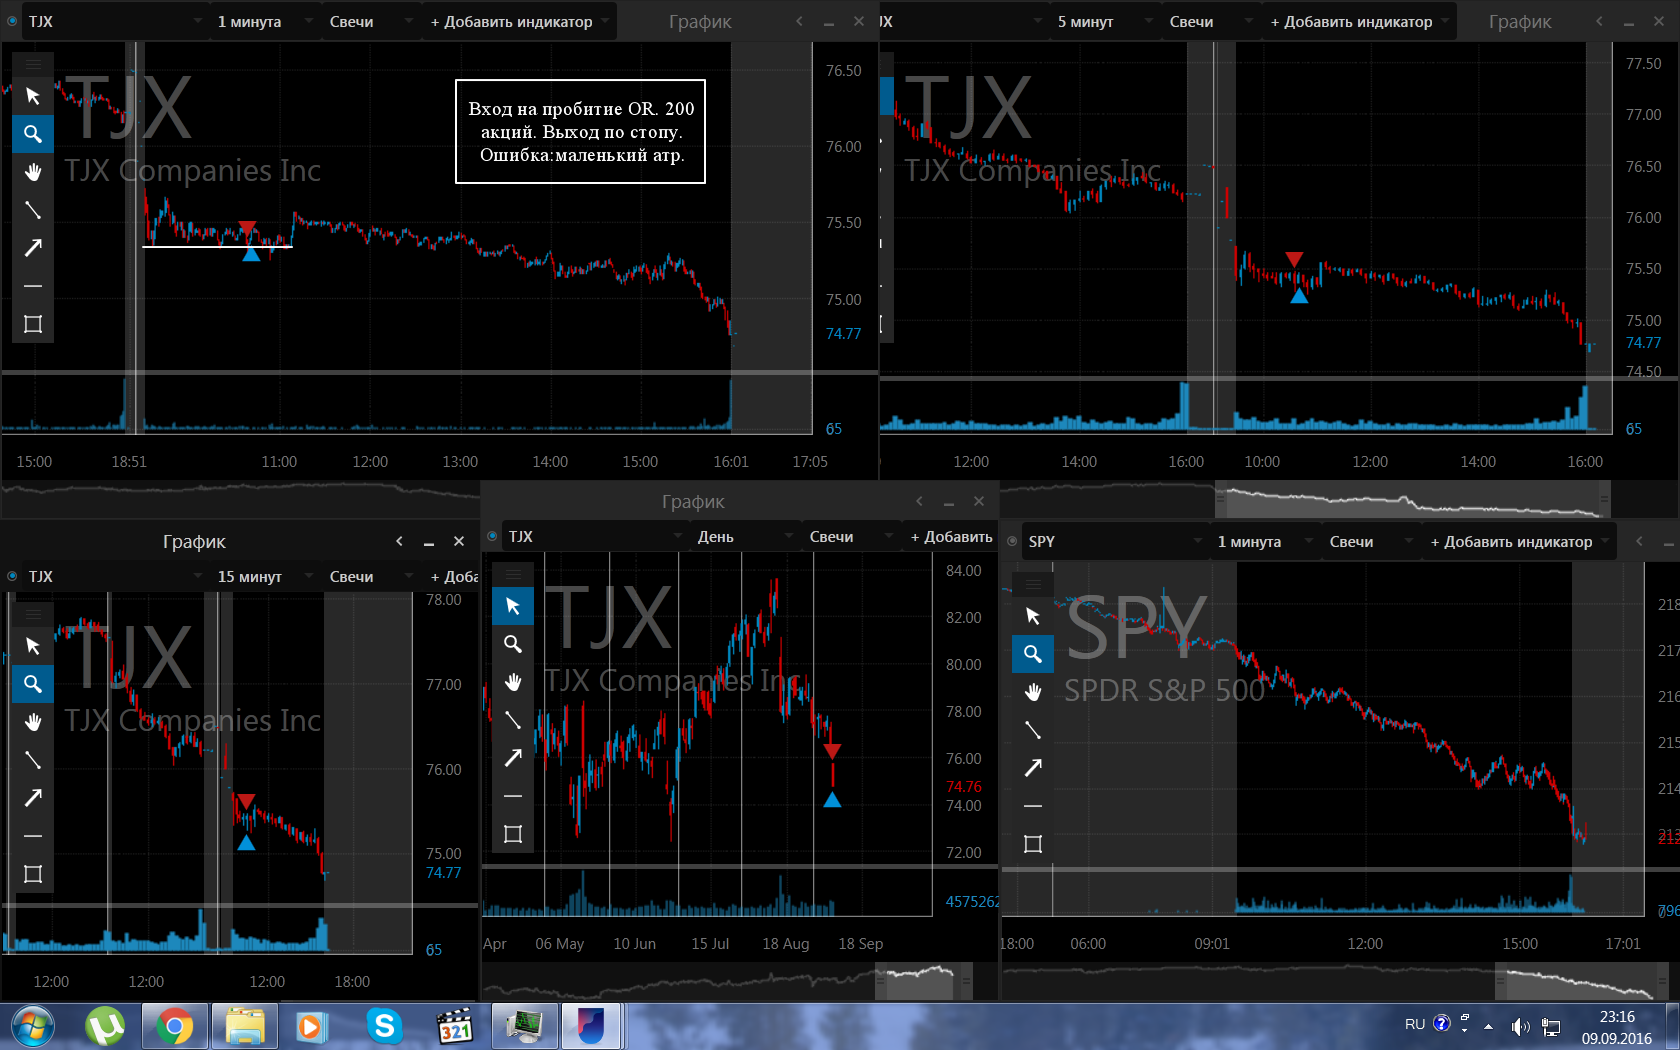Viewport: 1680px width, 1050px height.
Task: Open the 'Свечи' chart type dropdown in the daily chart
Action: coord(850,536)
